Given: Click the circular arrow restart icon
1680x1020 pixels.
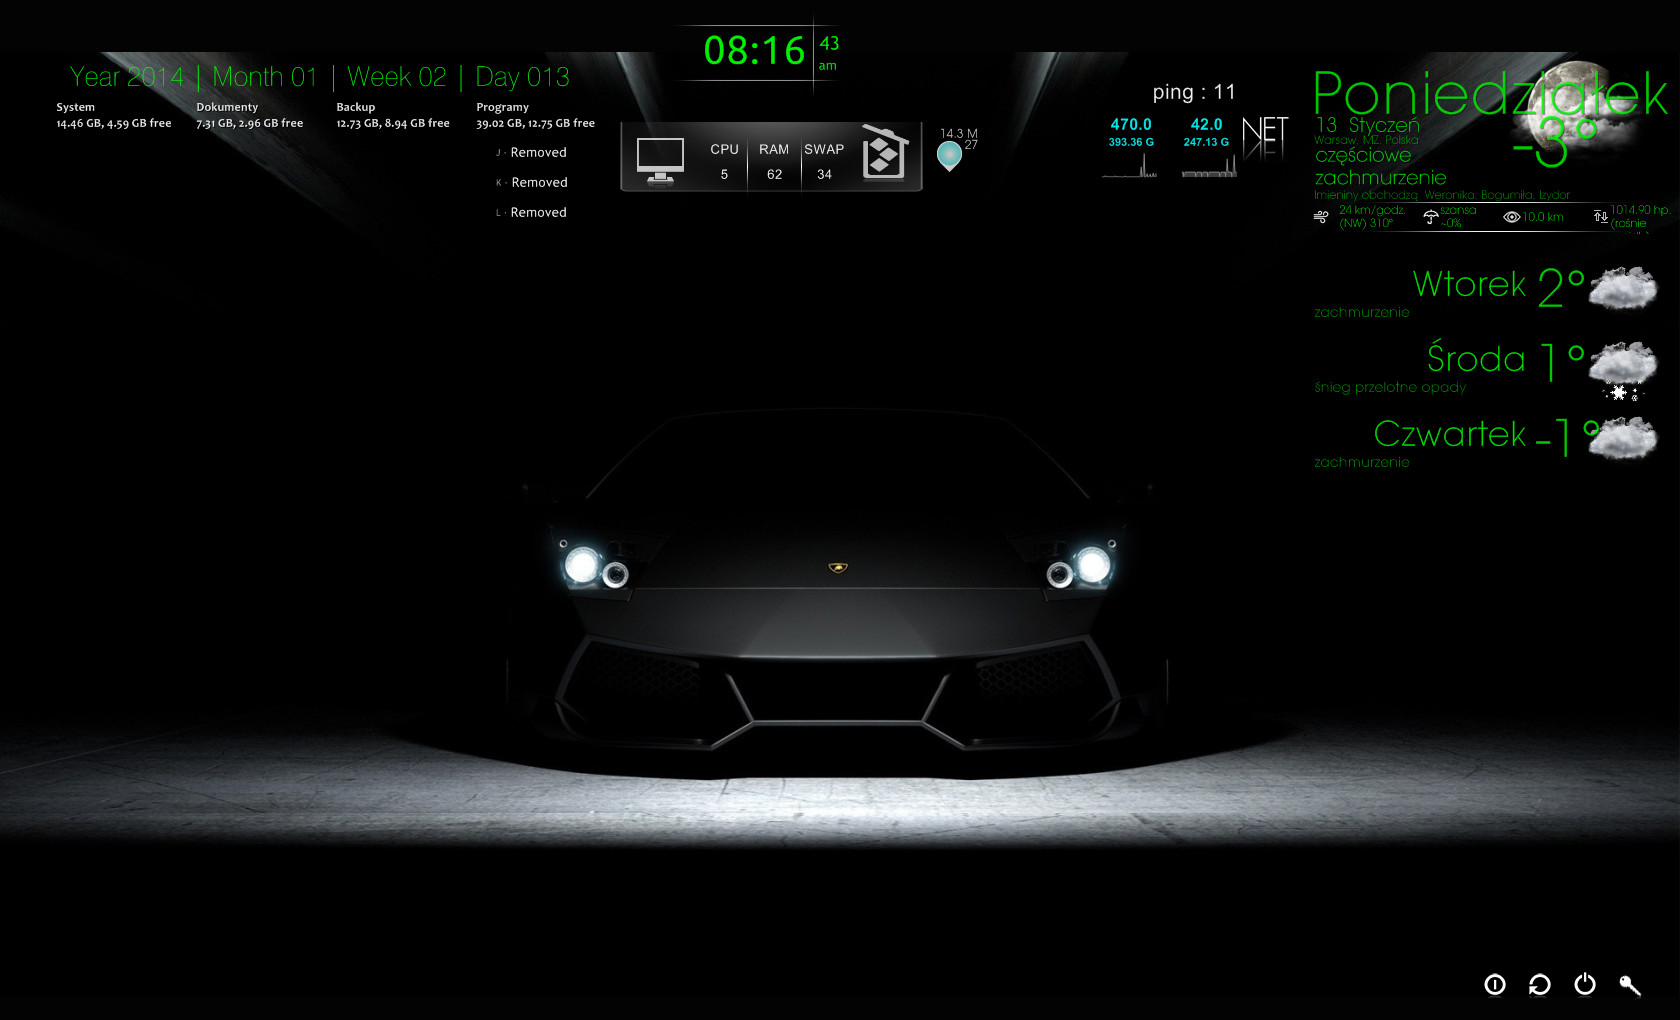Looking at the screenshot, I should click(x=1540, y=985).
